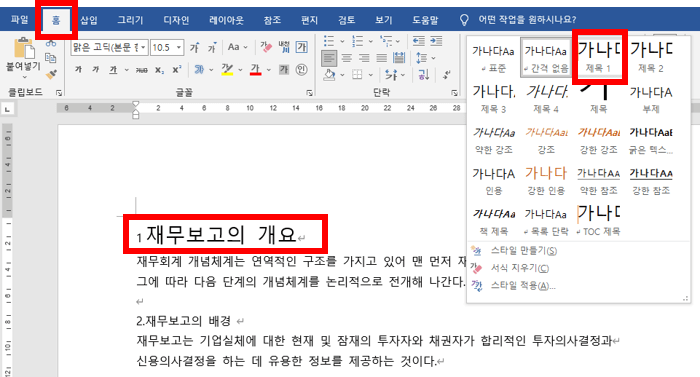Screen dimensions: 700x377
Task: Apply distributed alignment icon
Action: [x=399, y=58]
